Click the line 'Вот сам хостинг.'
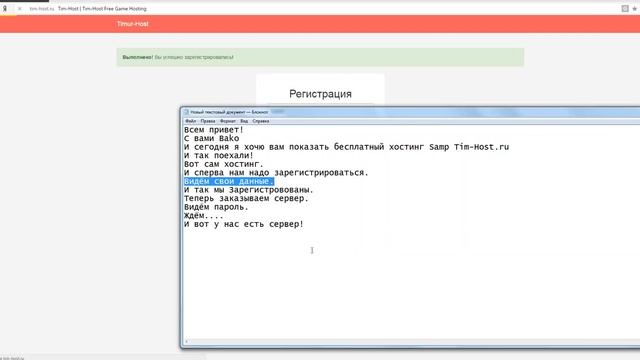The width and height of the screenshot is (640, 360). click(224, 164)
